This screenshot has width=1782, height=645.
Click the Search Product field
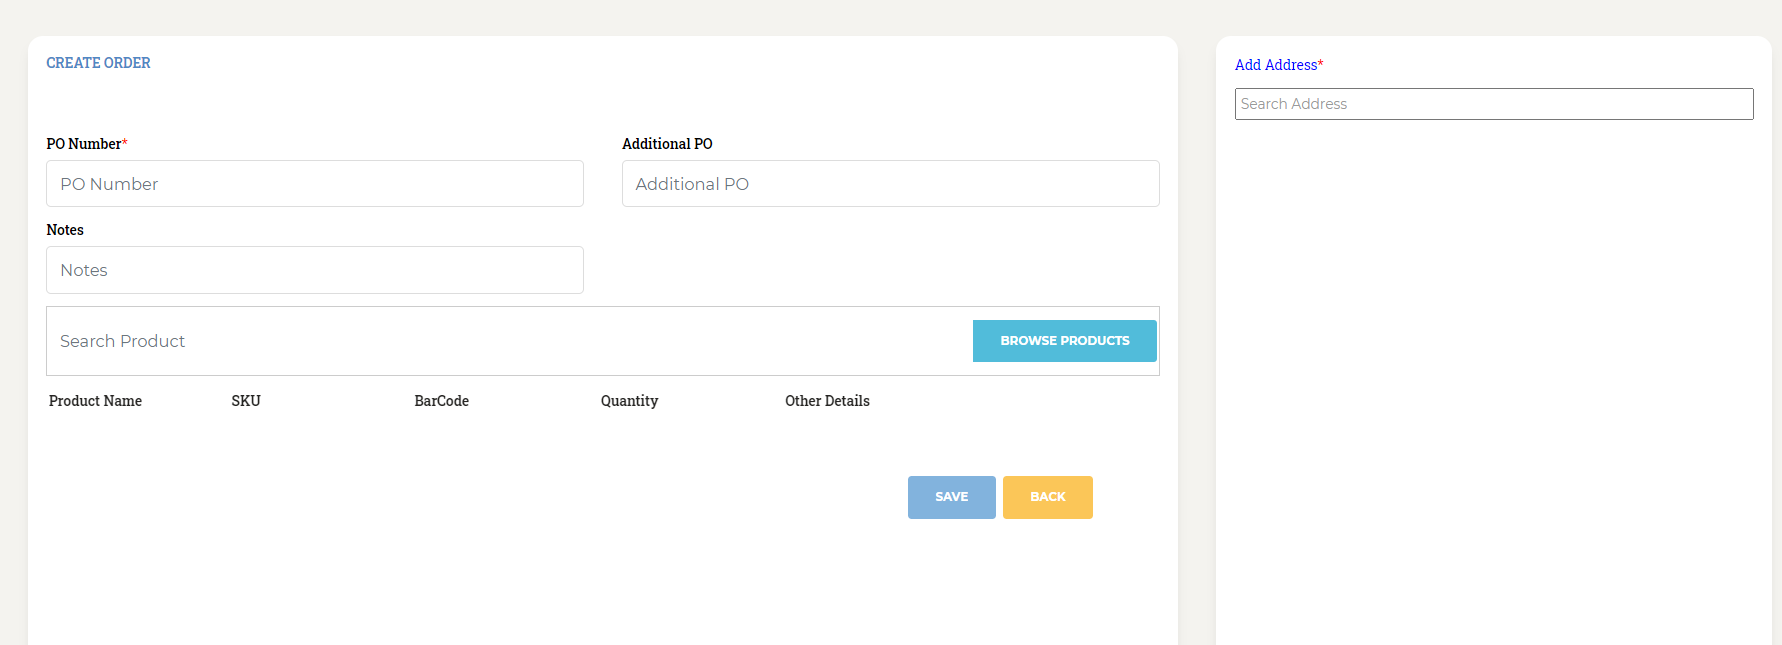click(x=509, y=341)
